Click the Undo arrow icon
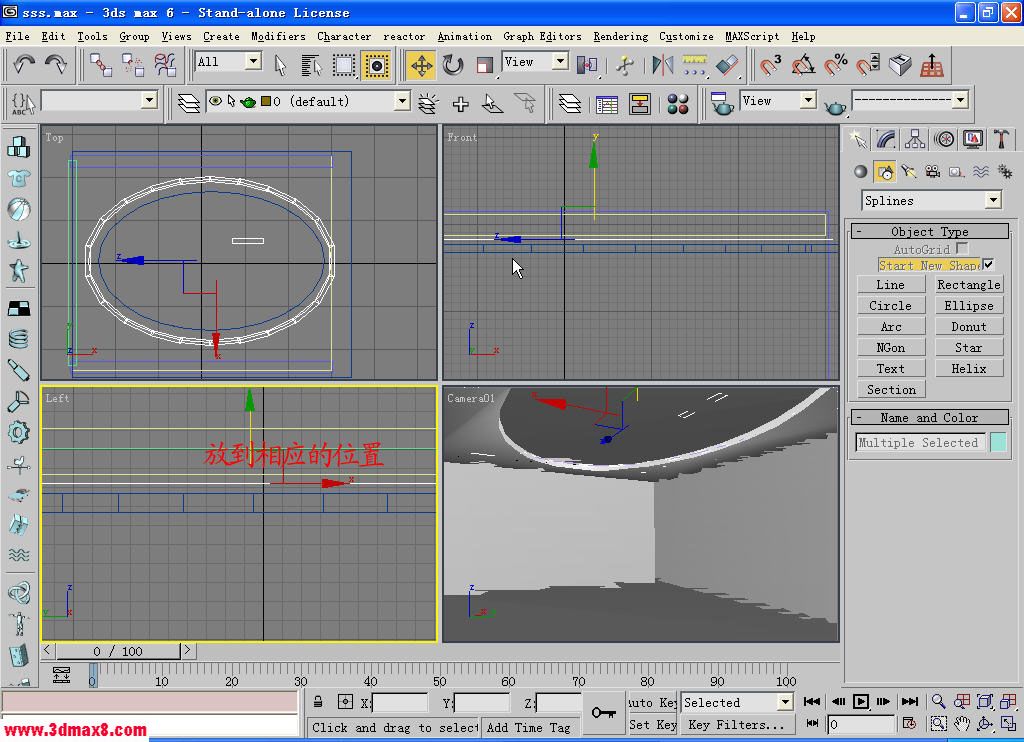Image resolution: width=1024 pixels, height=742 pixels. coord(24,65)
